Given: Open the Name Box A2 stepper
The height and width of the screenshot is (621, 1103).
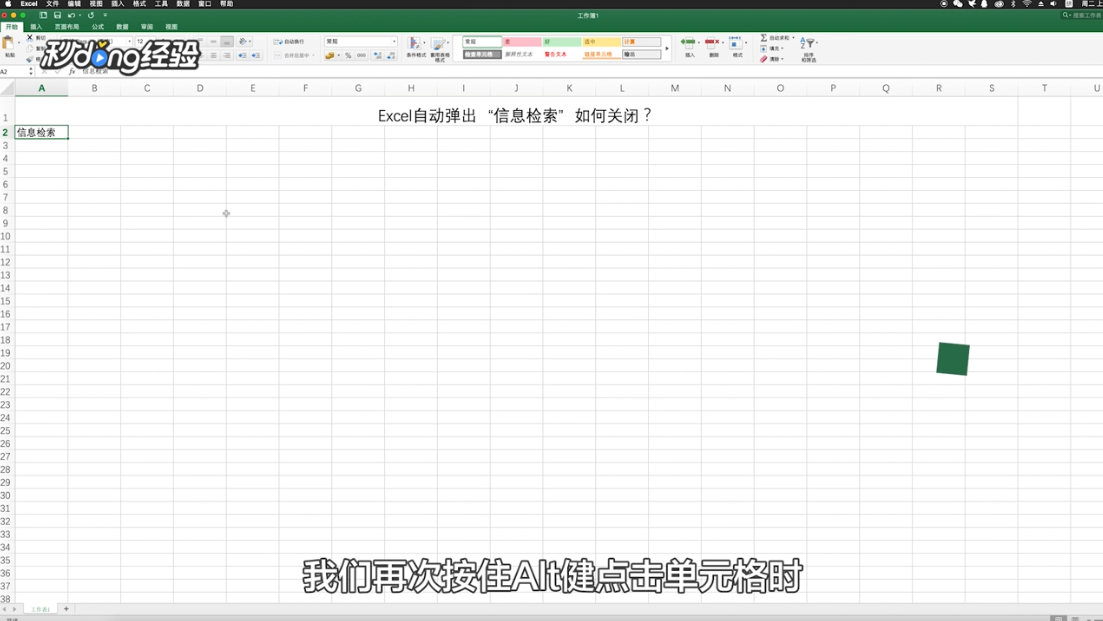Looking at the screenshot, I should click(x=30, y=71).
